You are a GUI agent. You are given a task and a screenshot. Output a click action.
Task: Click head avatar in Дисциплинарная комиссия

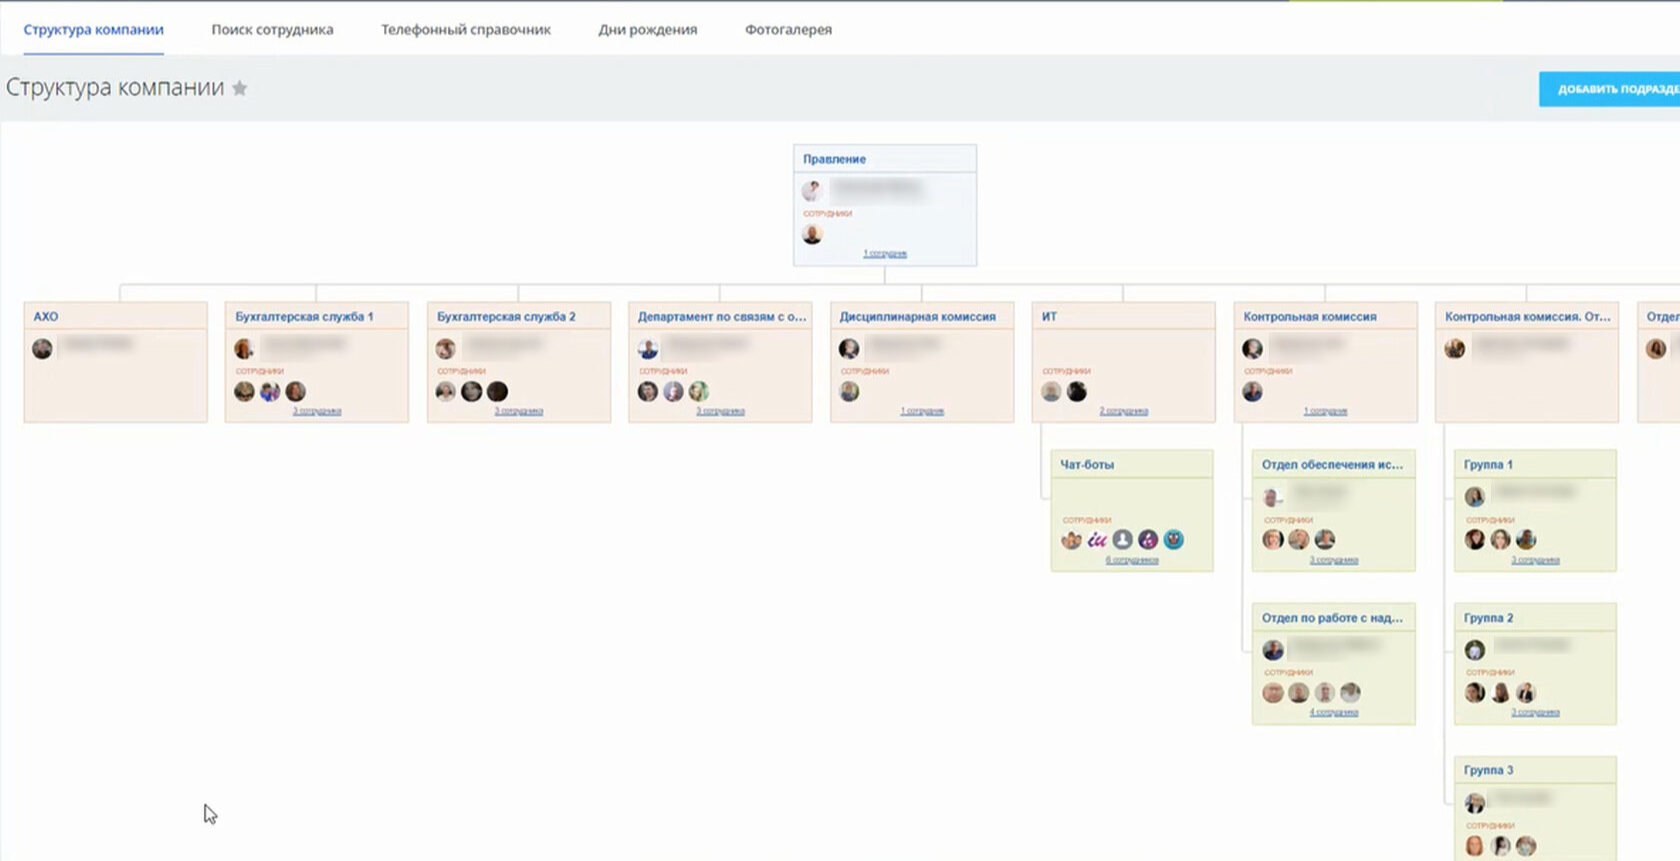point(849,349)
